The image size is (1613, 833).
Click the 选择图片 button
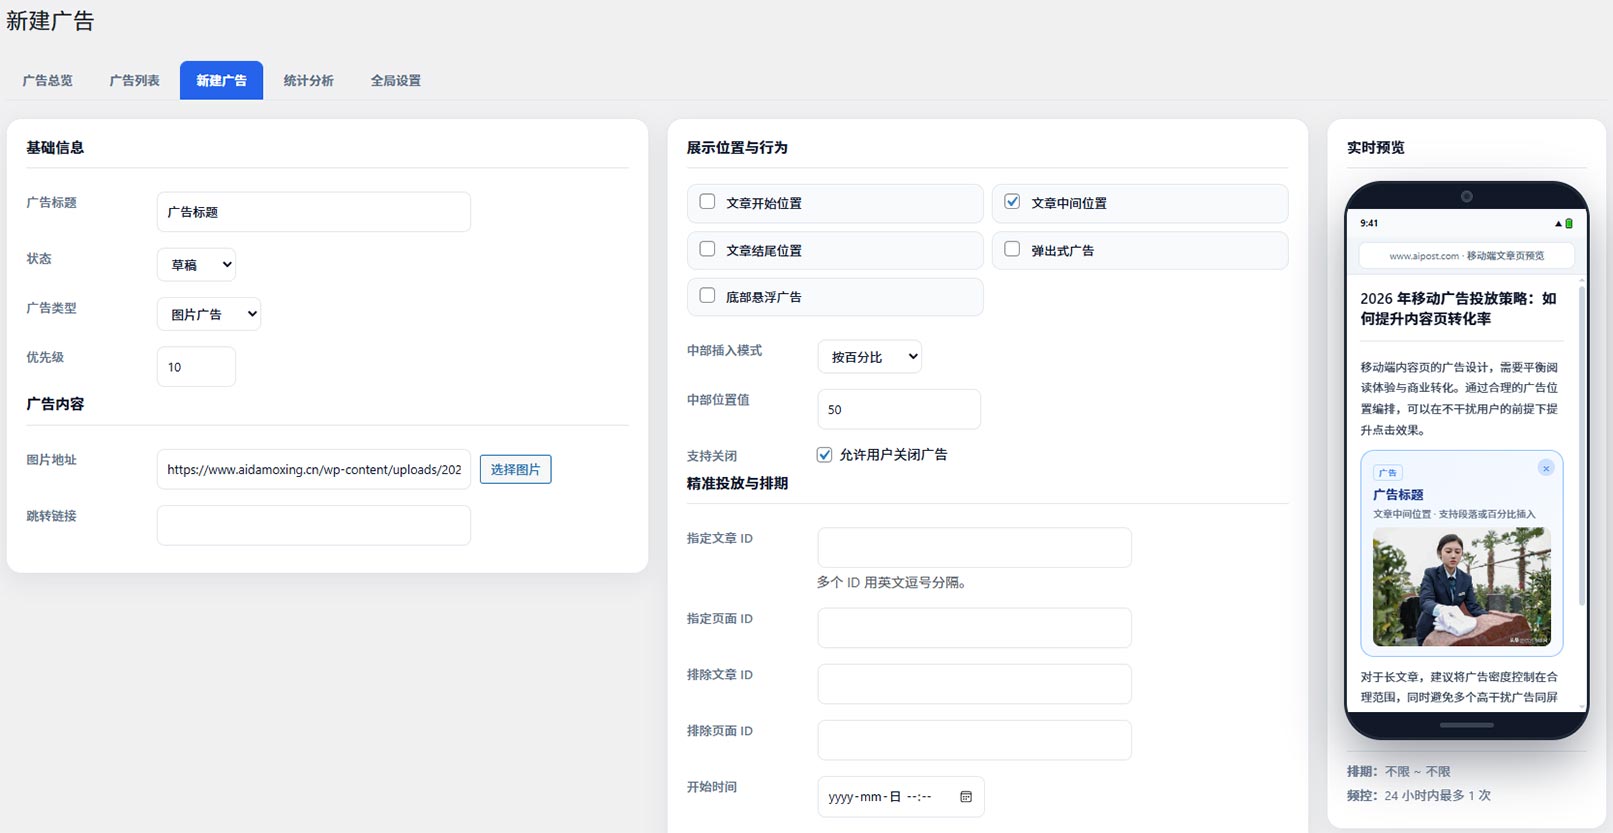(x=515, y=469)
